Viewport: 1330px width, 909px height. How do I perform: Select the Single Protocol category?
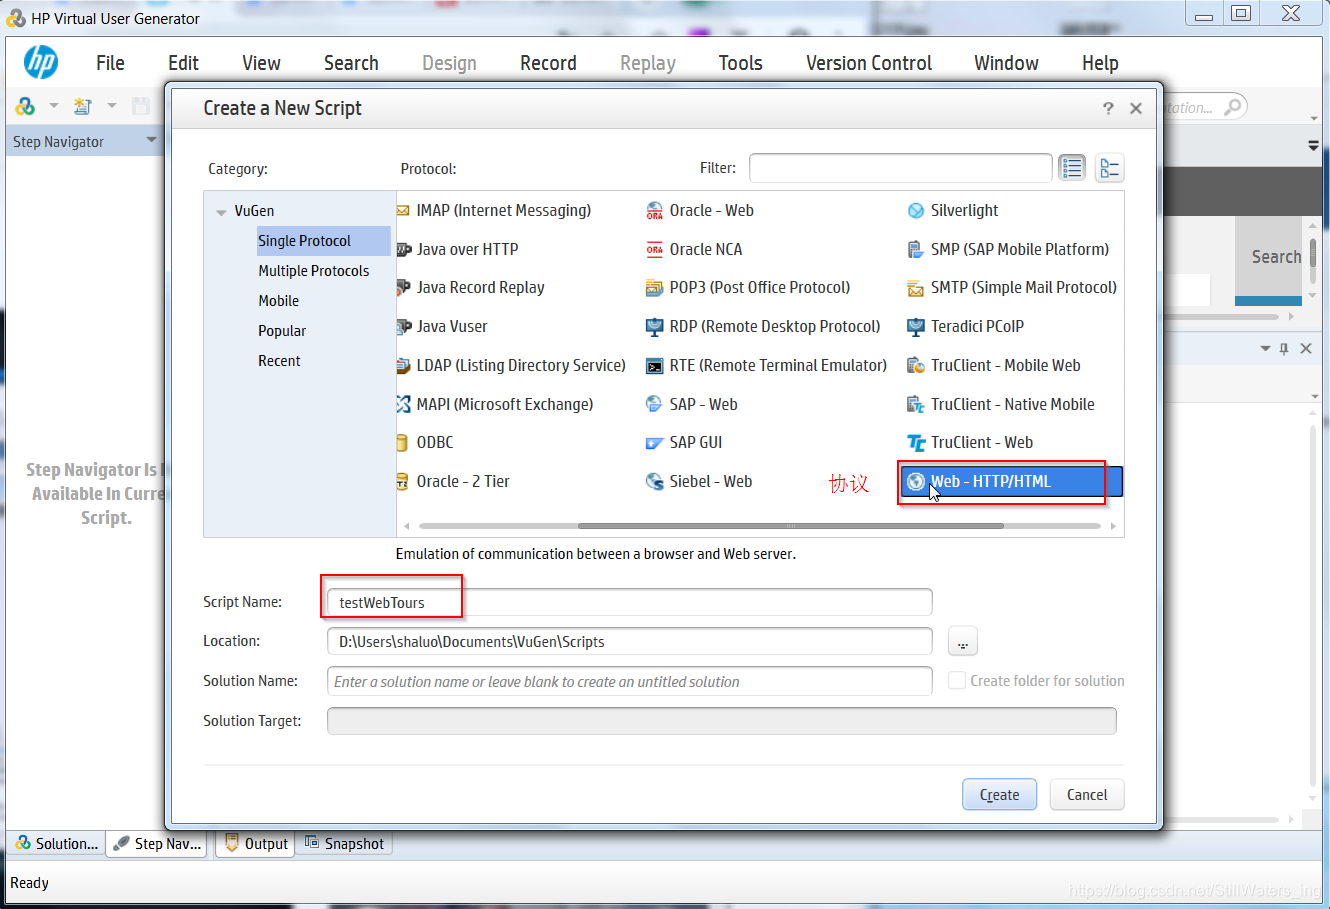pyautogui.click(x=323, y=241)
